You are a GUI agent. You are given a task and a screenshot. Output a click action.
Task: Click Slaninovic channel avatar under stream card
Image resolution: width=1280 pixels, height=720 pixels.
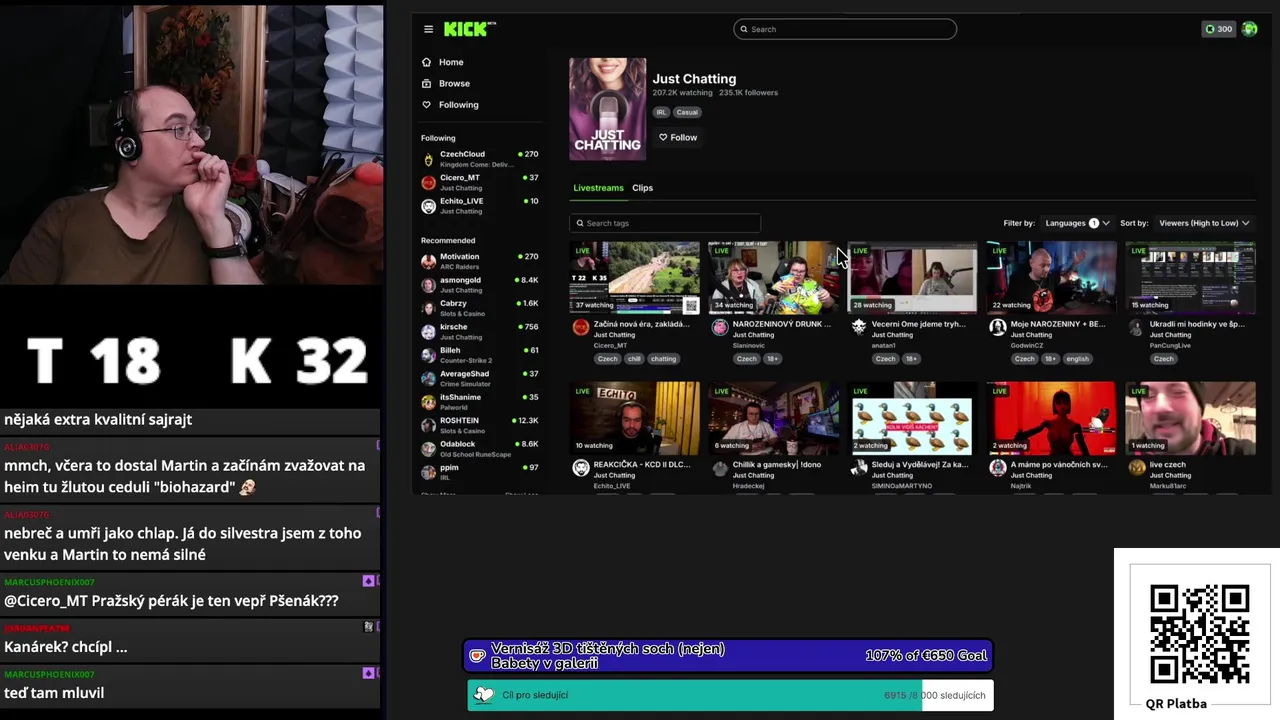(x=719, y=327)
